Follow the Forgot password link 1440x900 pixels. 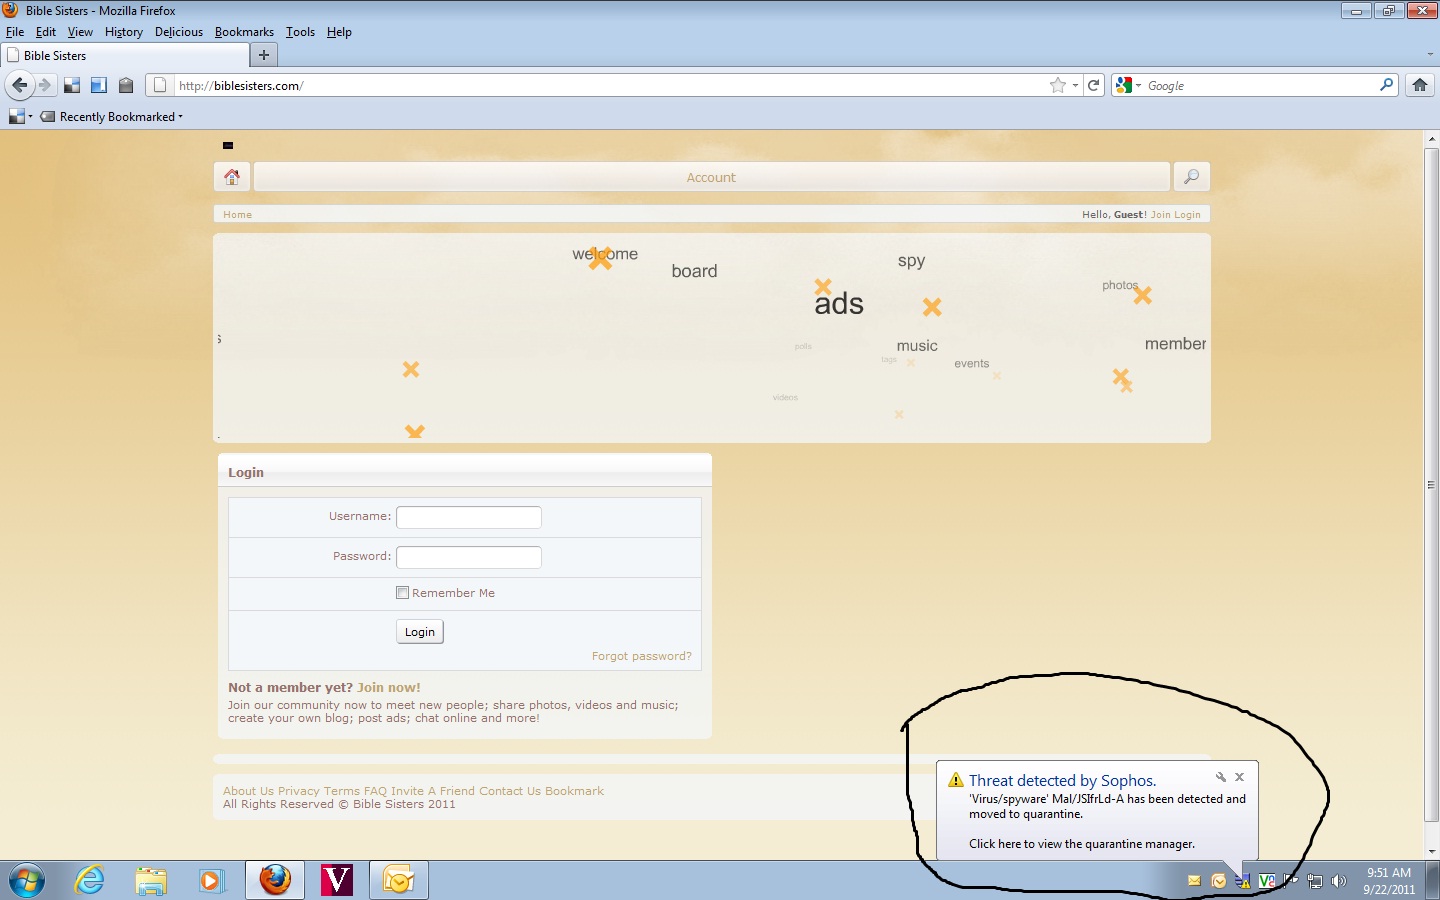tap(641, 656)
